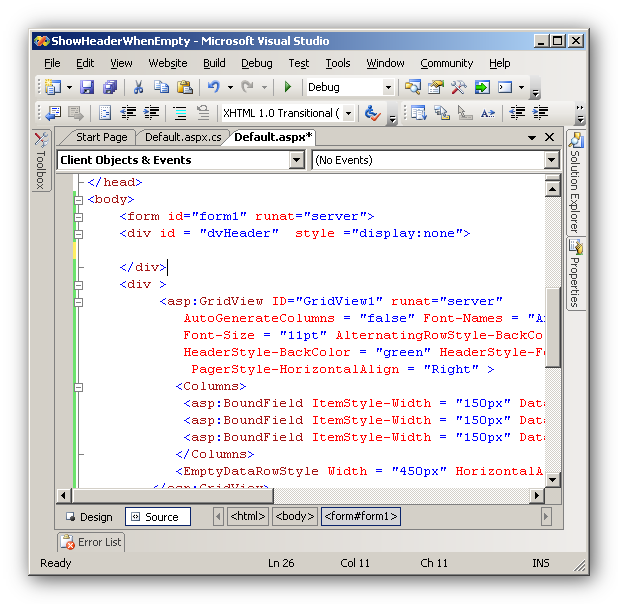618x604 pixels.
Task: Click the accessibility checker icon
Action: tap(372, 114)
